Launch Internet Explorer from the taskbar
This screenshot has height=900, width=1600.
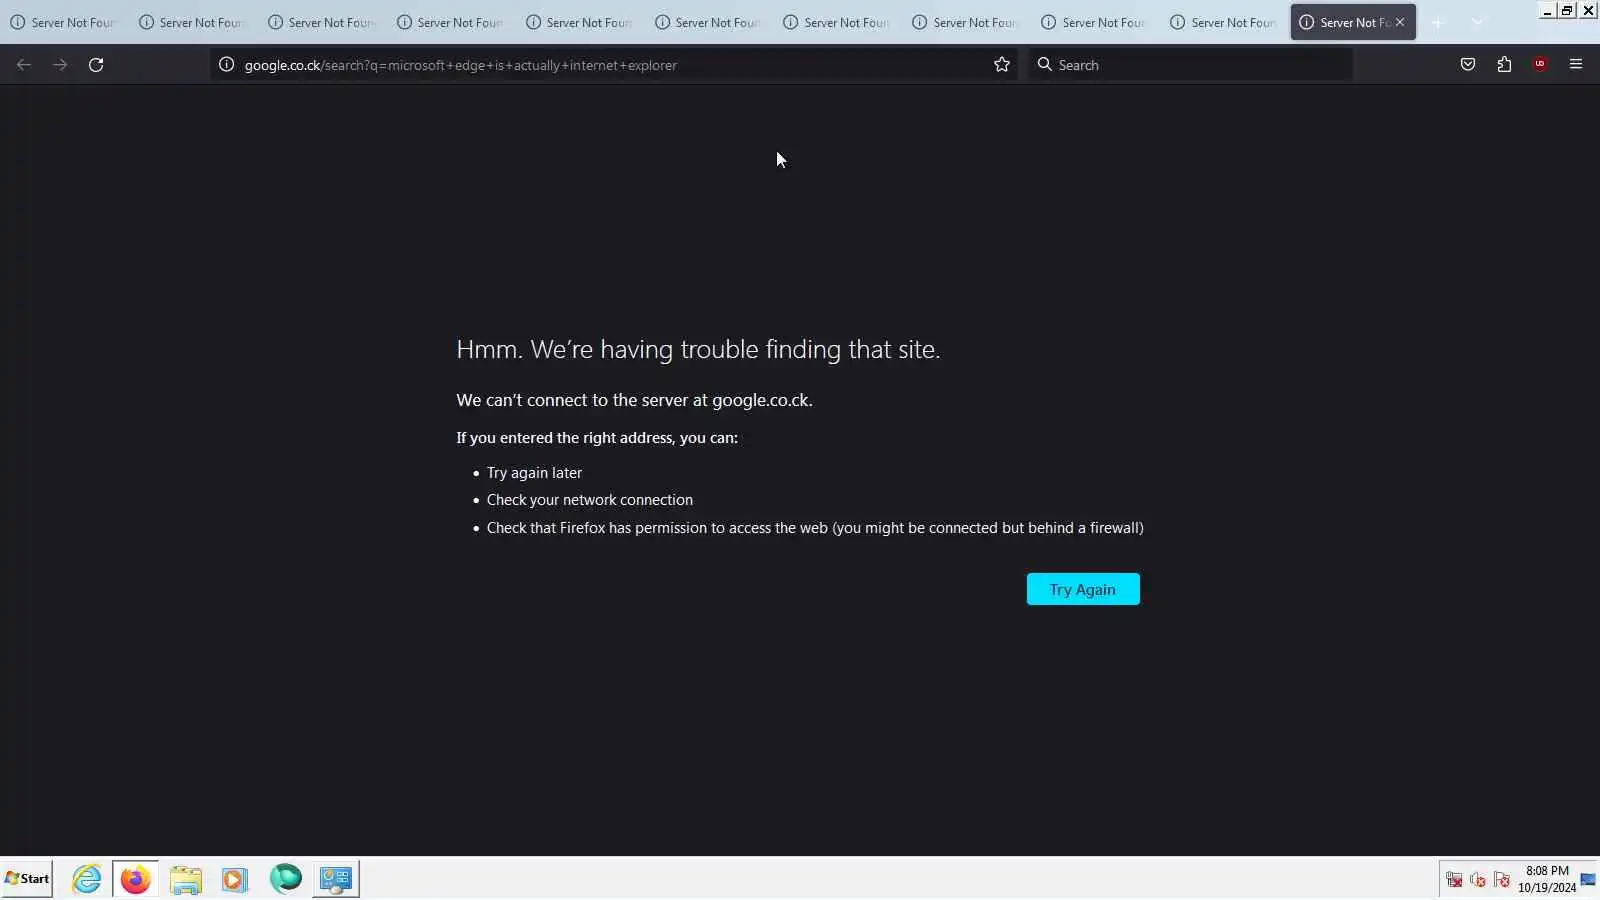pos(87,879)
